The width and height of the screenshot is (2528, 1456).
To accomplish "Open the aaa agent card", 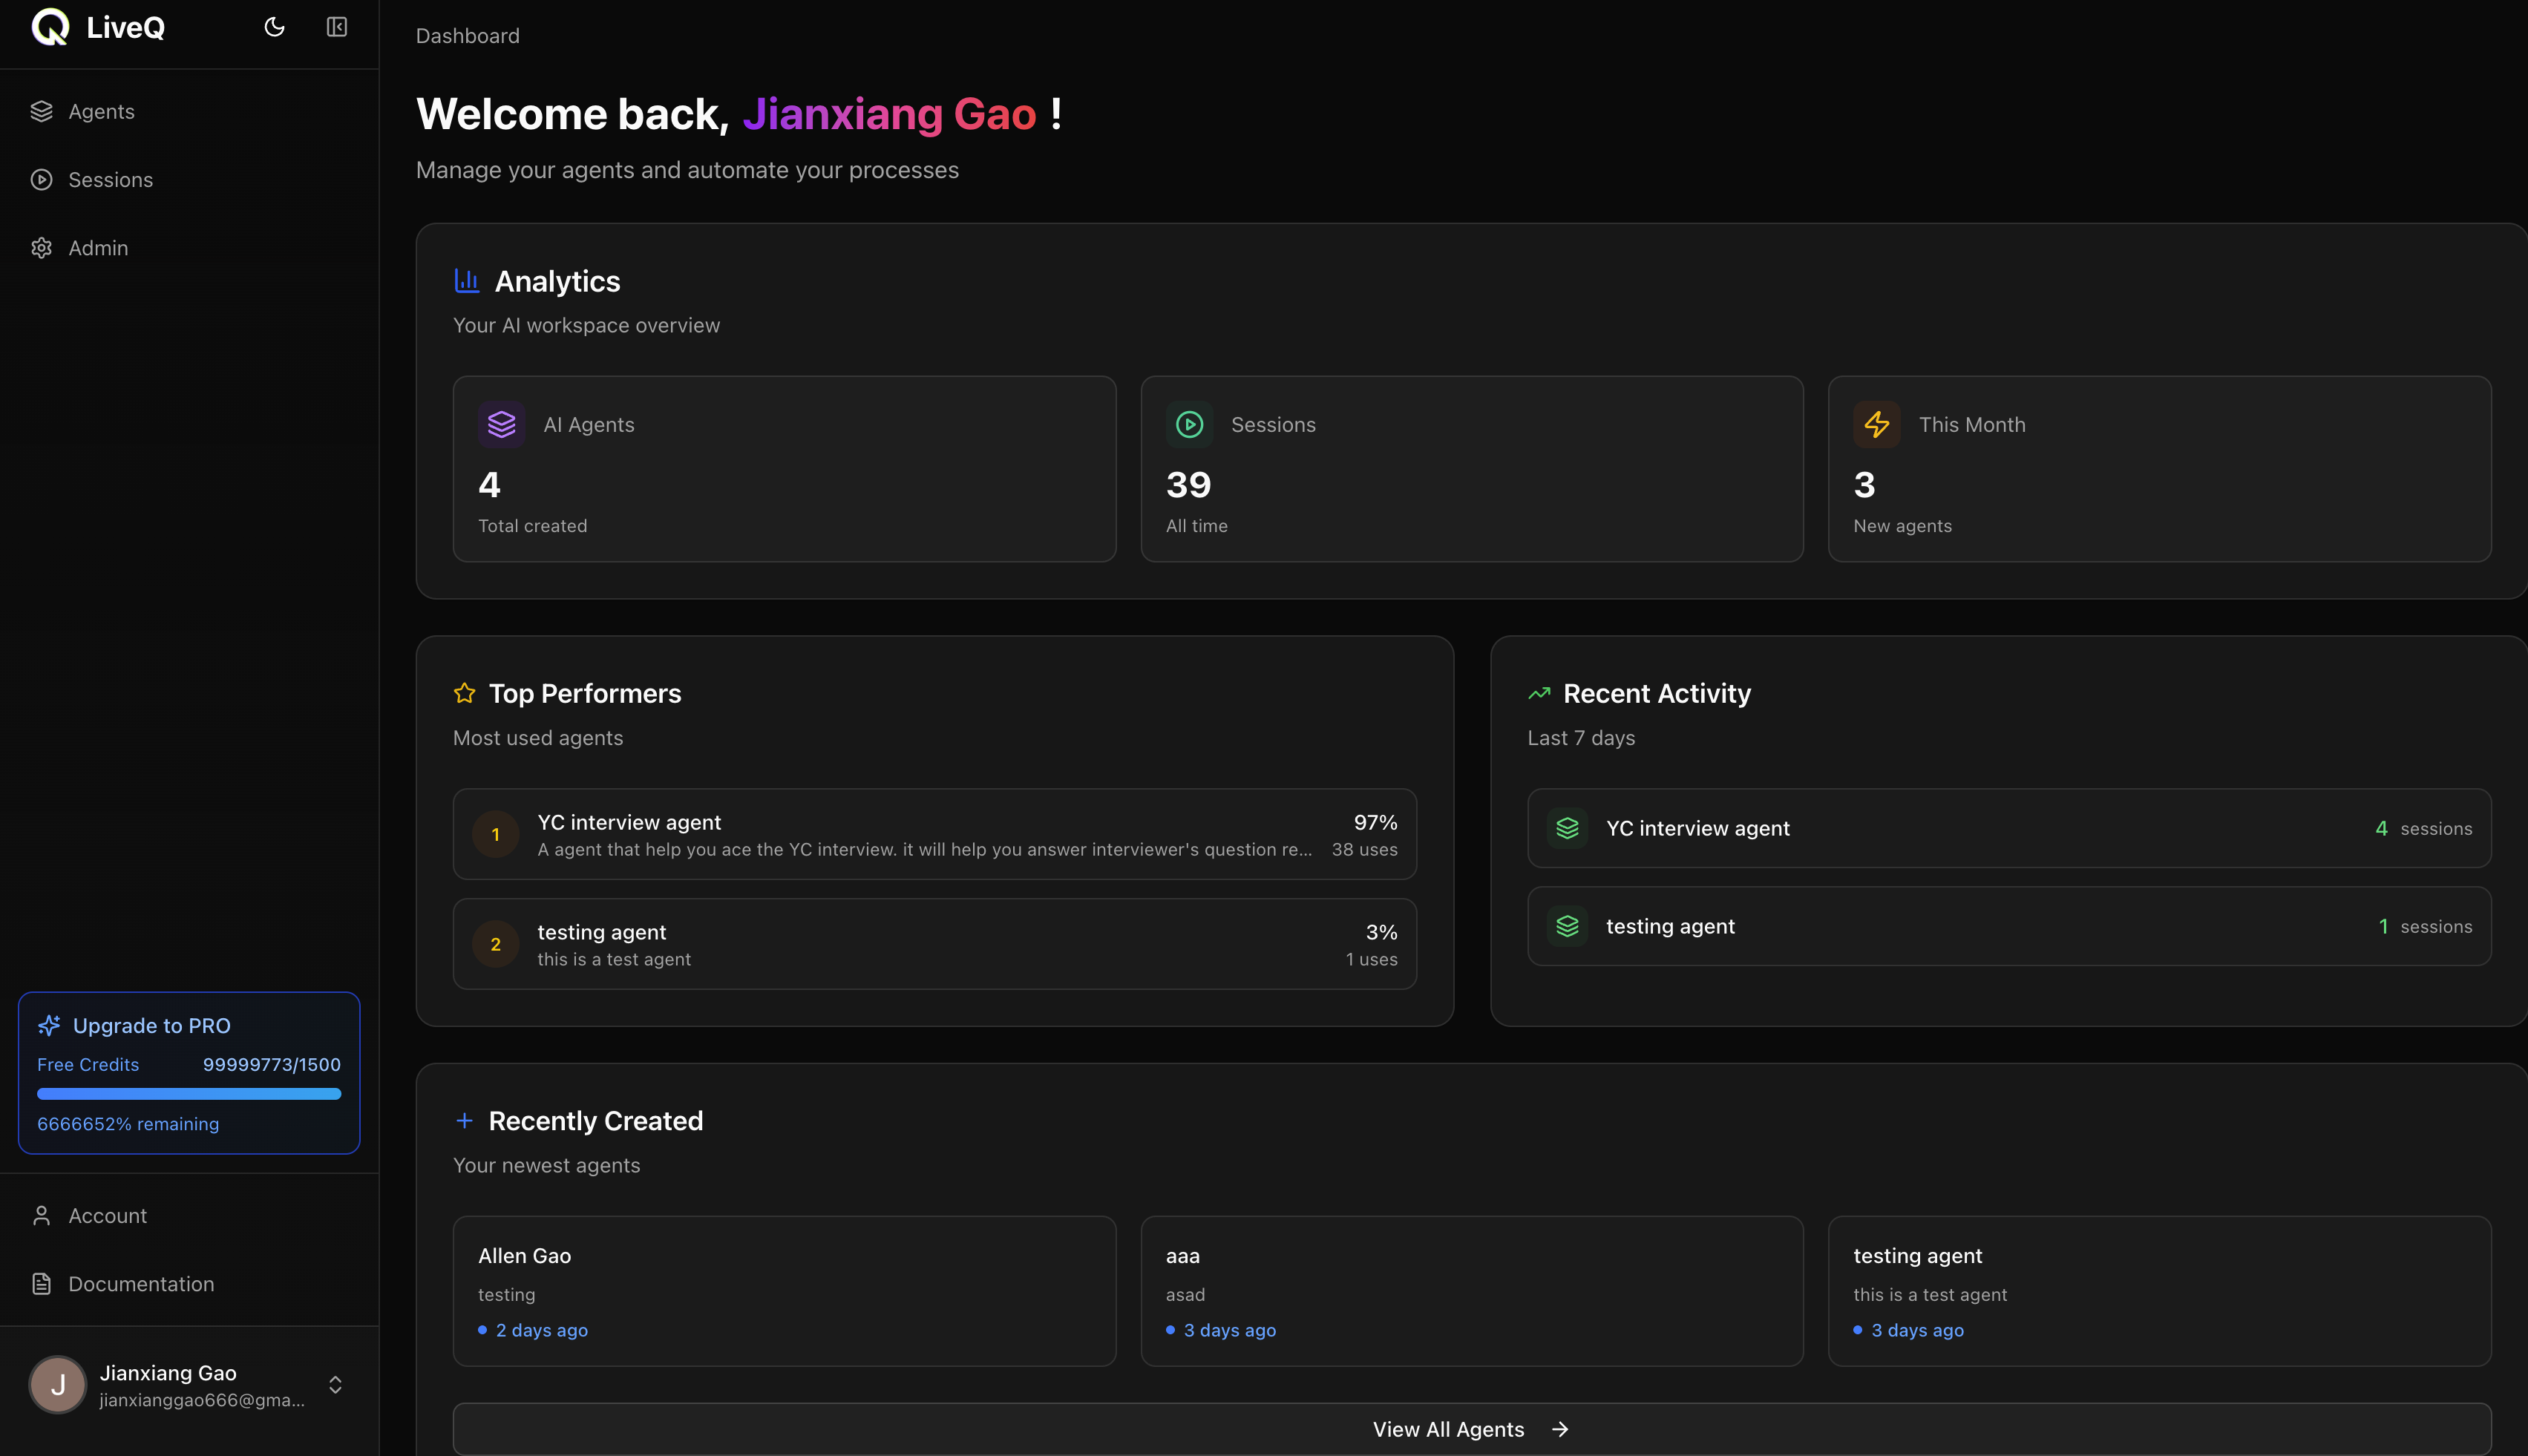I will (1472, 1291).
